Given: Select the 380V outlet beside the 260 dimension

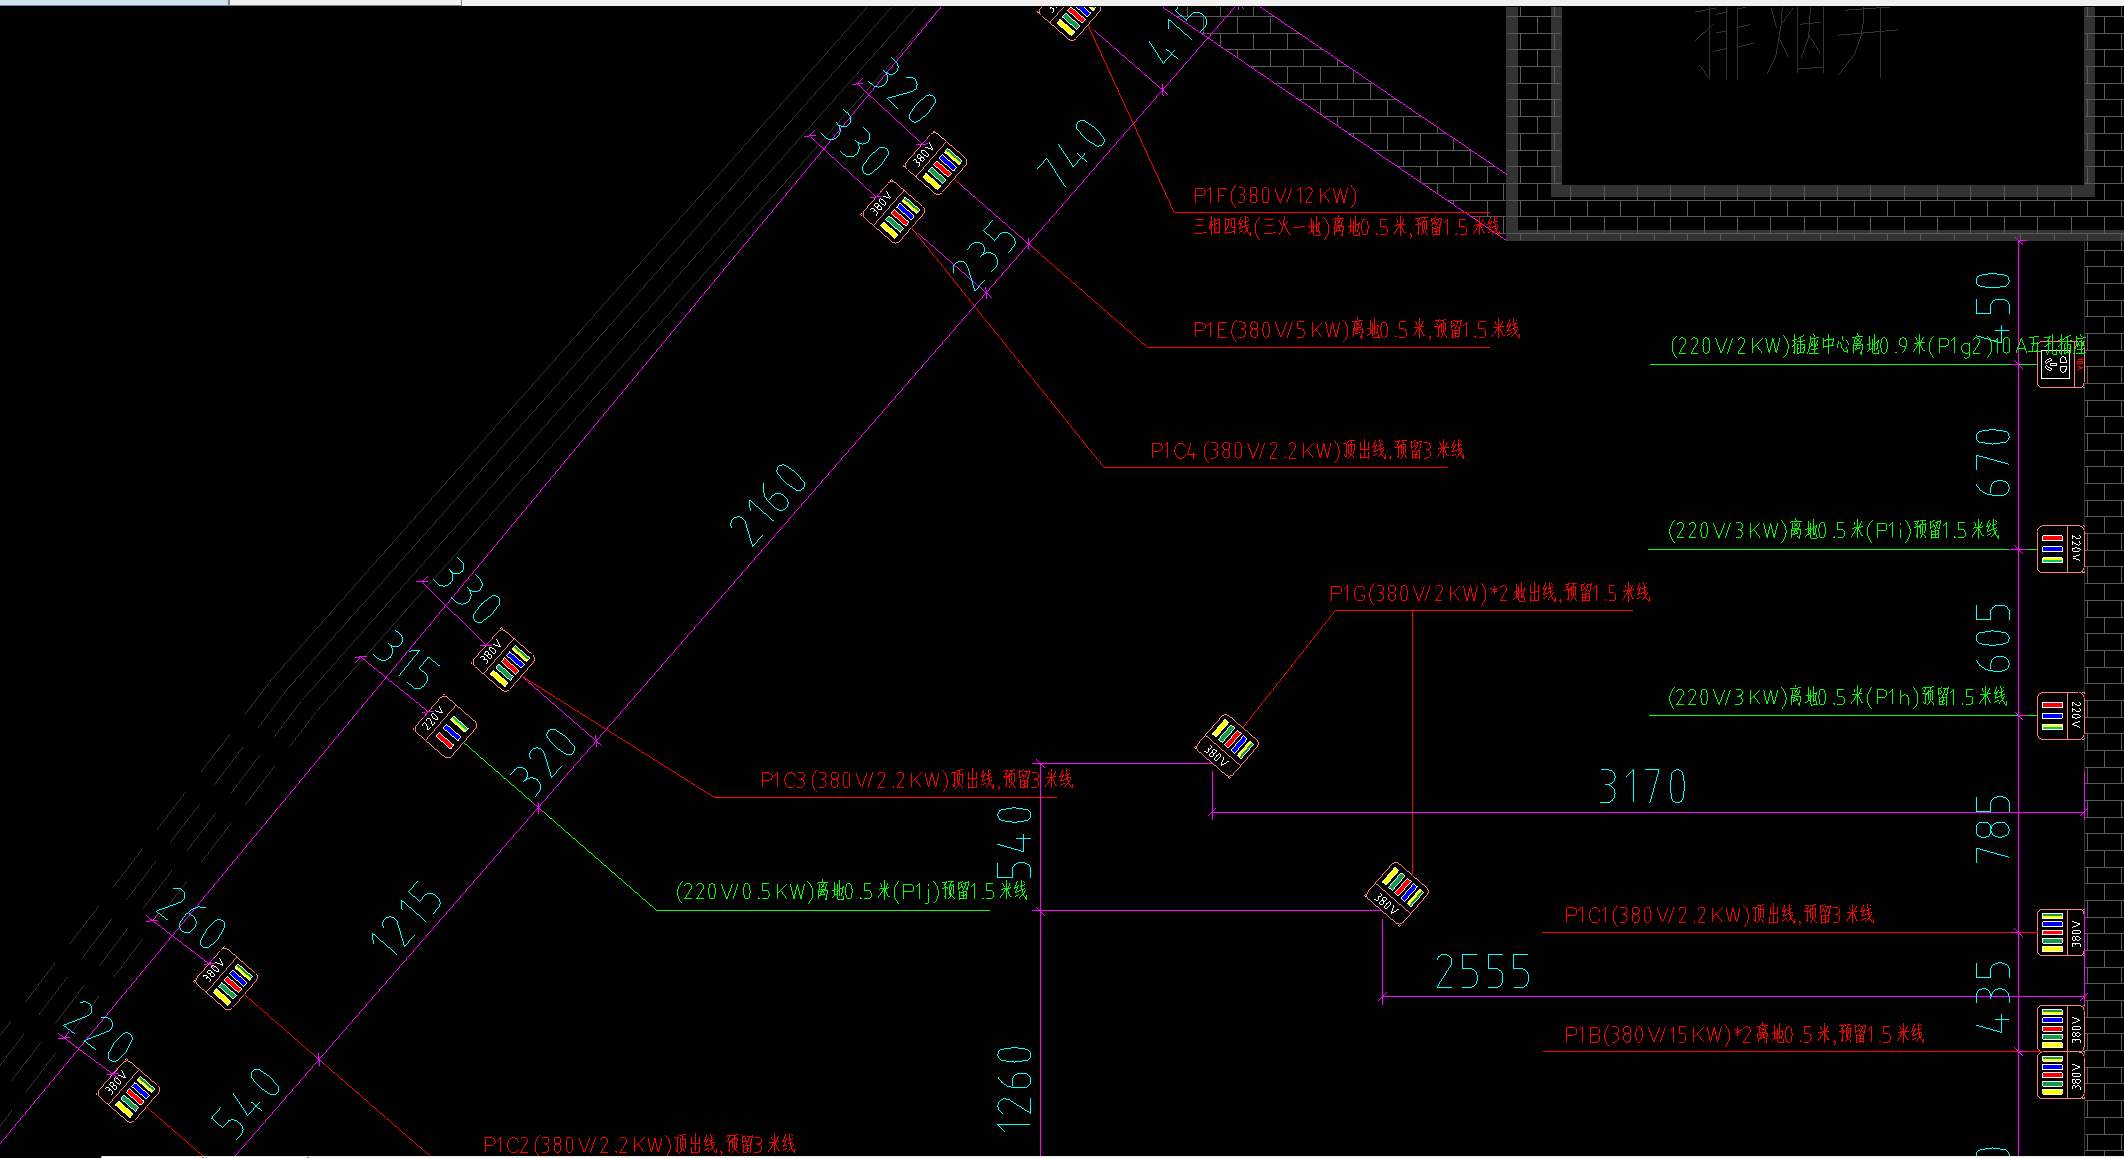Looking at the screenshot, I should pos(226,978).
